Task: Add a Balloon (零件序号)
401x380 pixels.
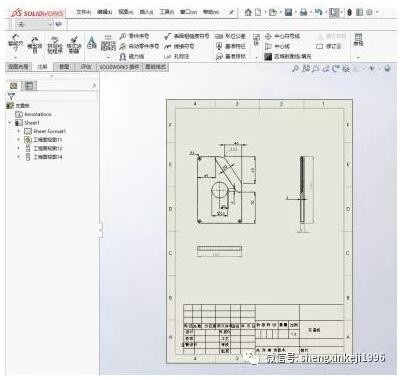Action: click(x=135, y=36)
